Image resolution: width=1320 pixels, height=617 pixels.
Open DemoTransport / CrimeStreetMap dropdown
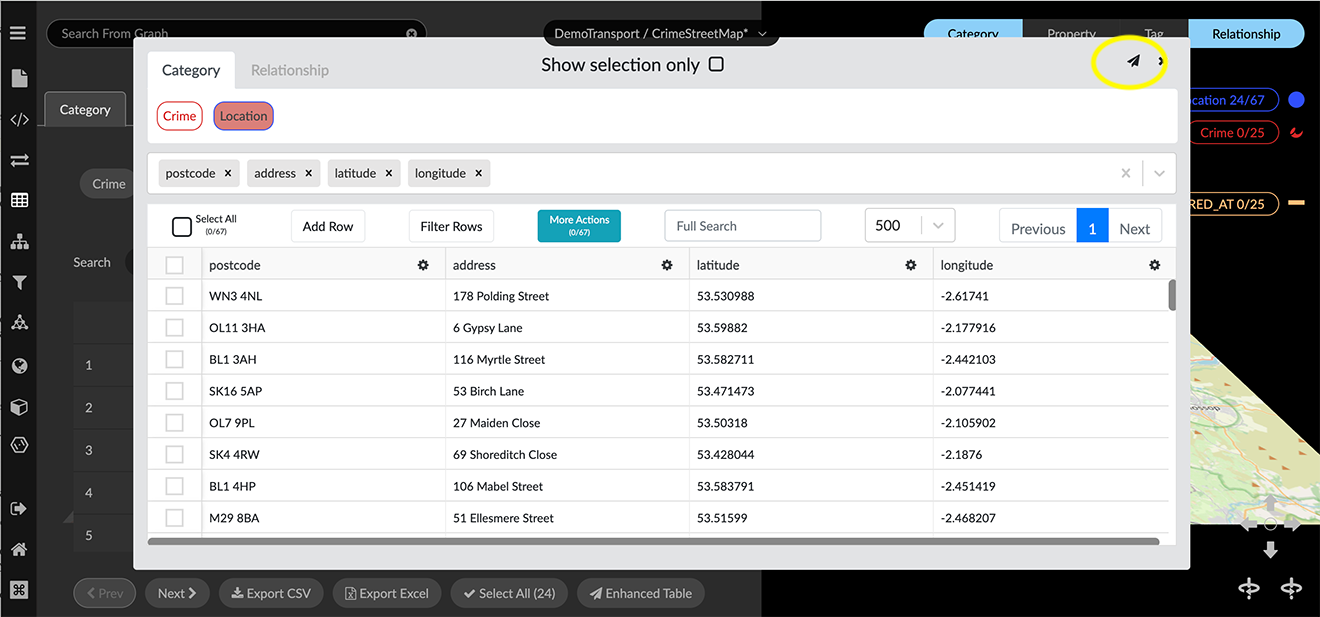pyautogui.click(x=661, y=34)
